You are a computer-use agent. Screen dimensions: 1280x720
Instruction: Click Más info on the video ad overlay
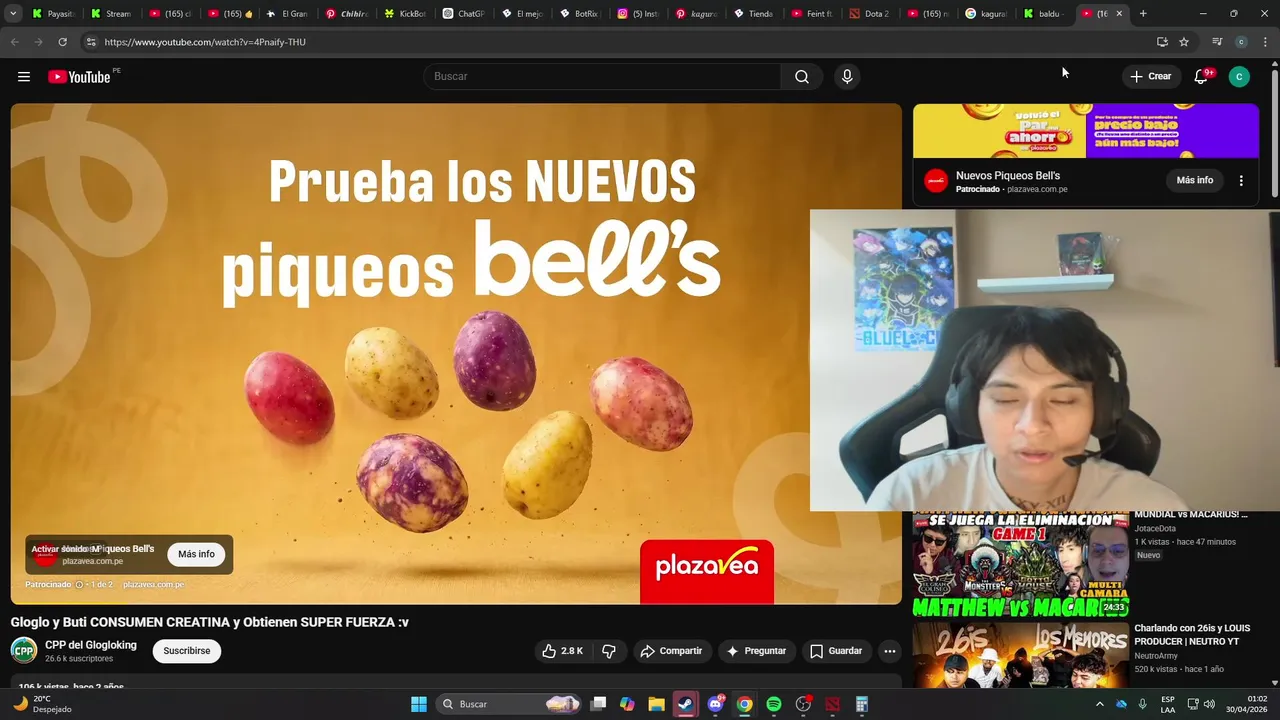(196, 554)
